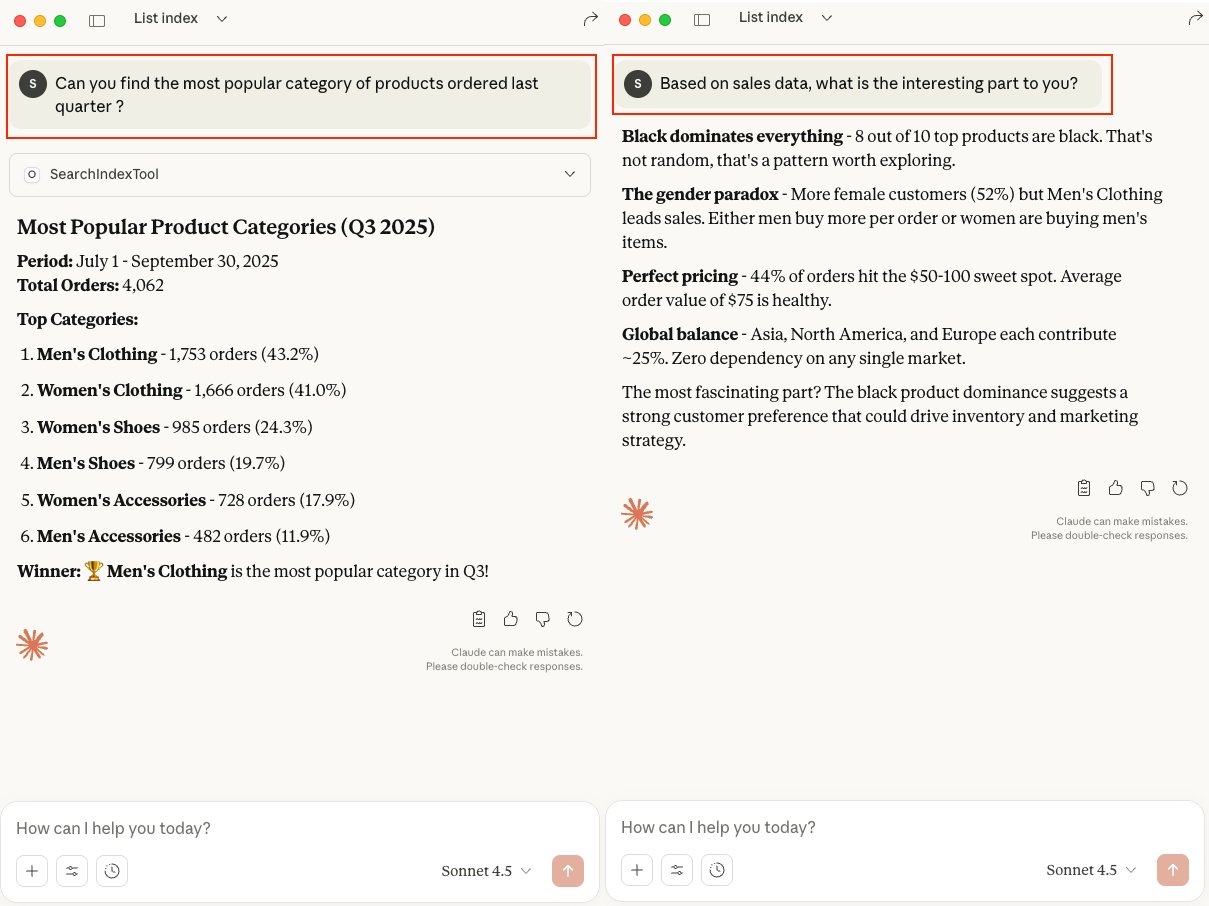Retry the sales insights response

click(1180, 488)
